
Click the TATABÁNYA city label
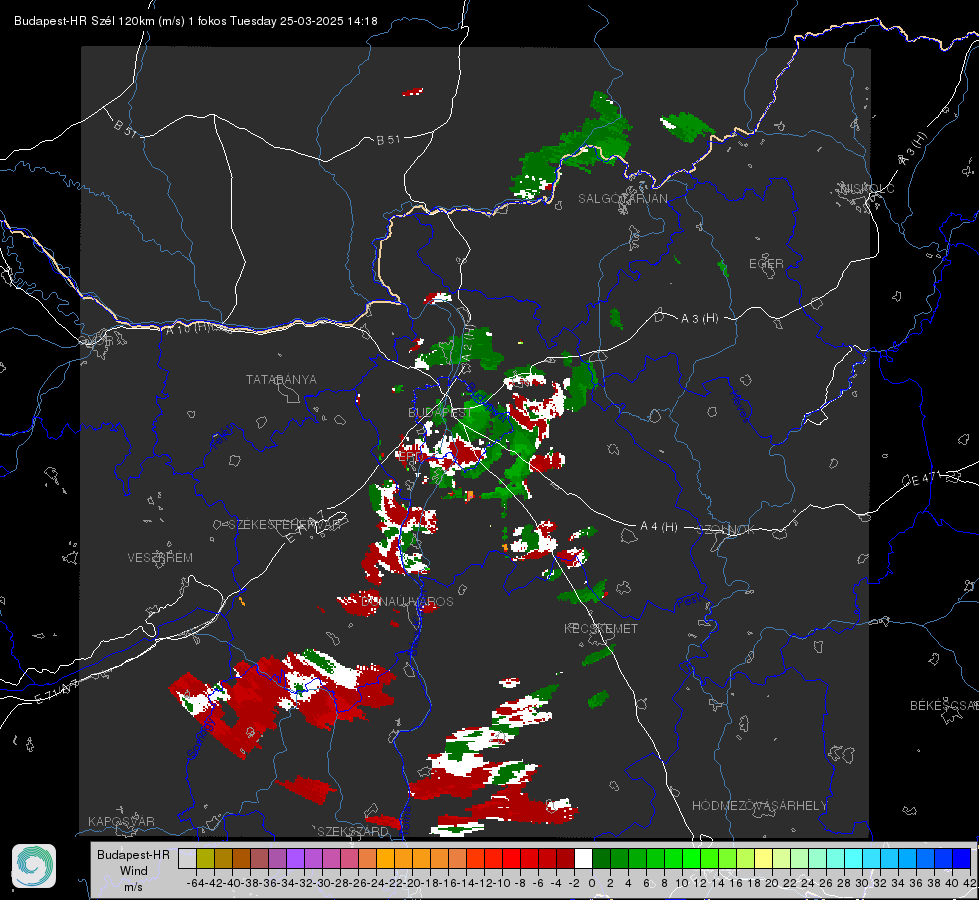point(281,380)
